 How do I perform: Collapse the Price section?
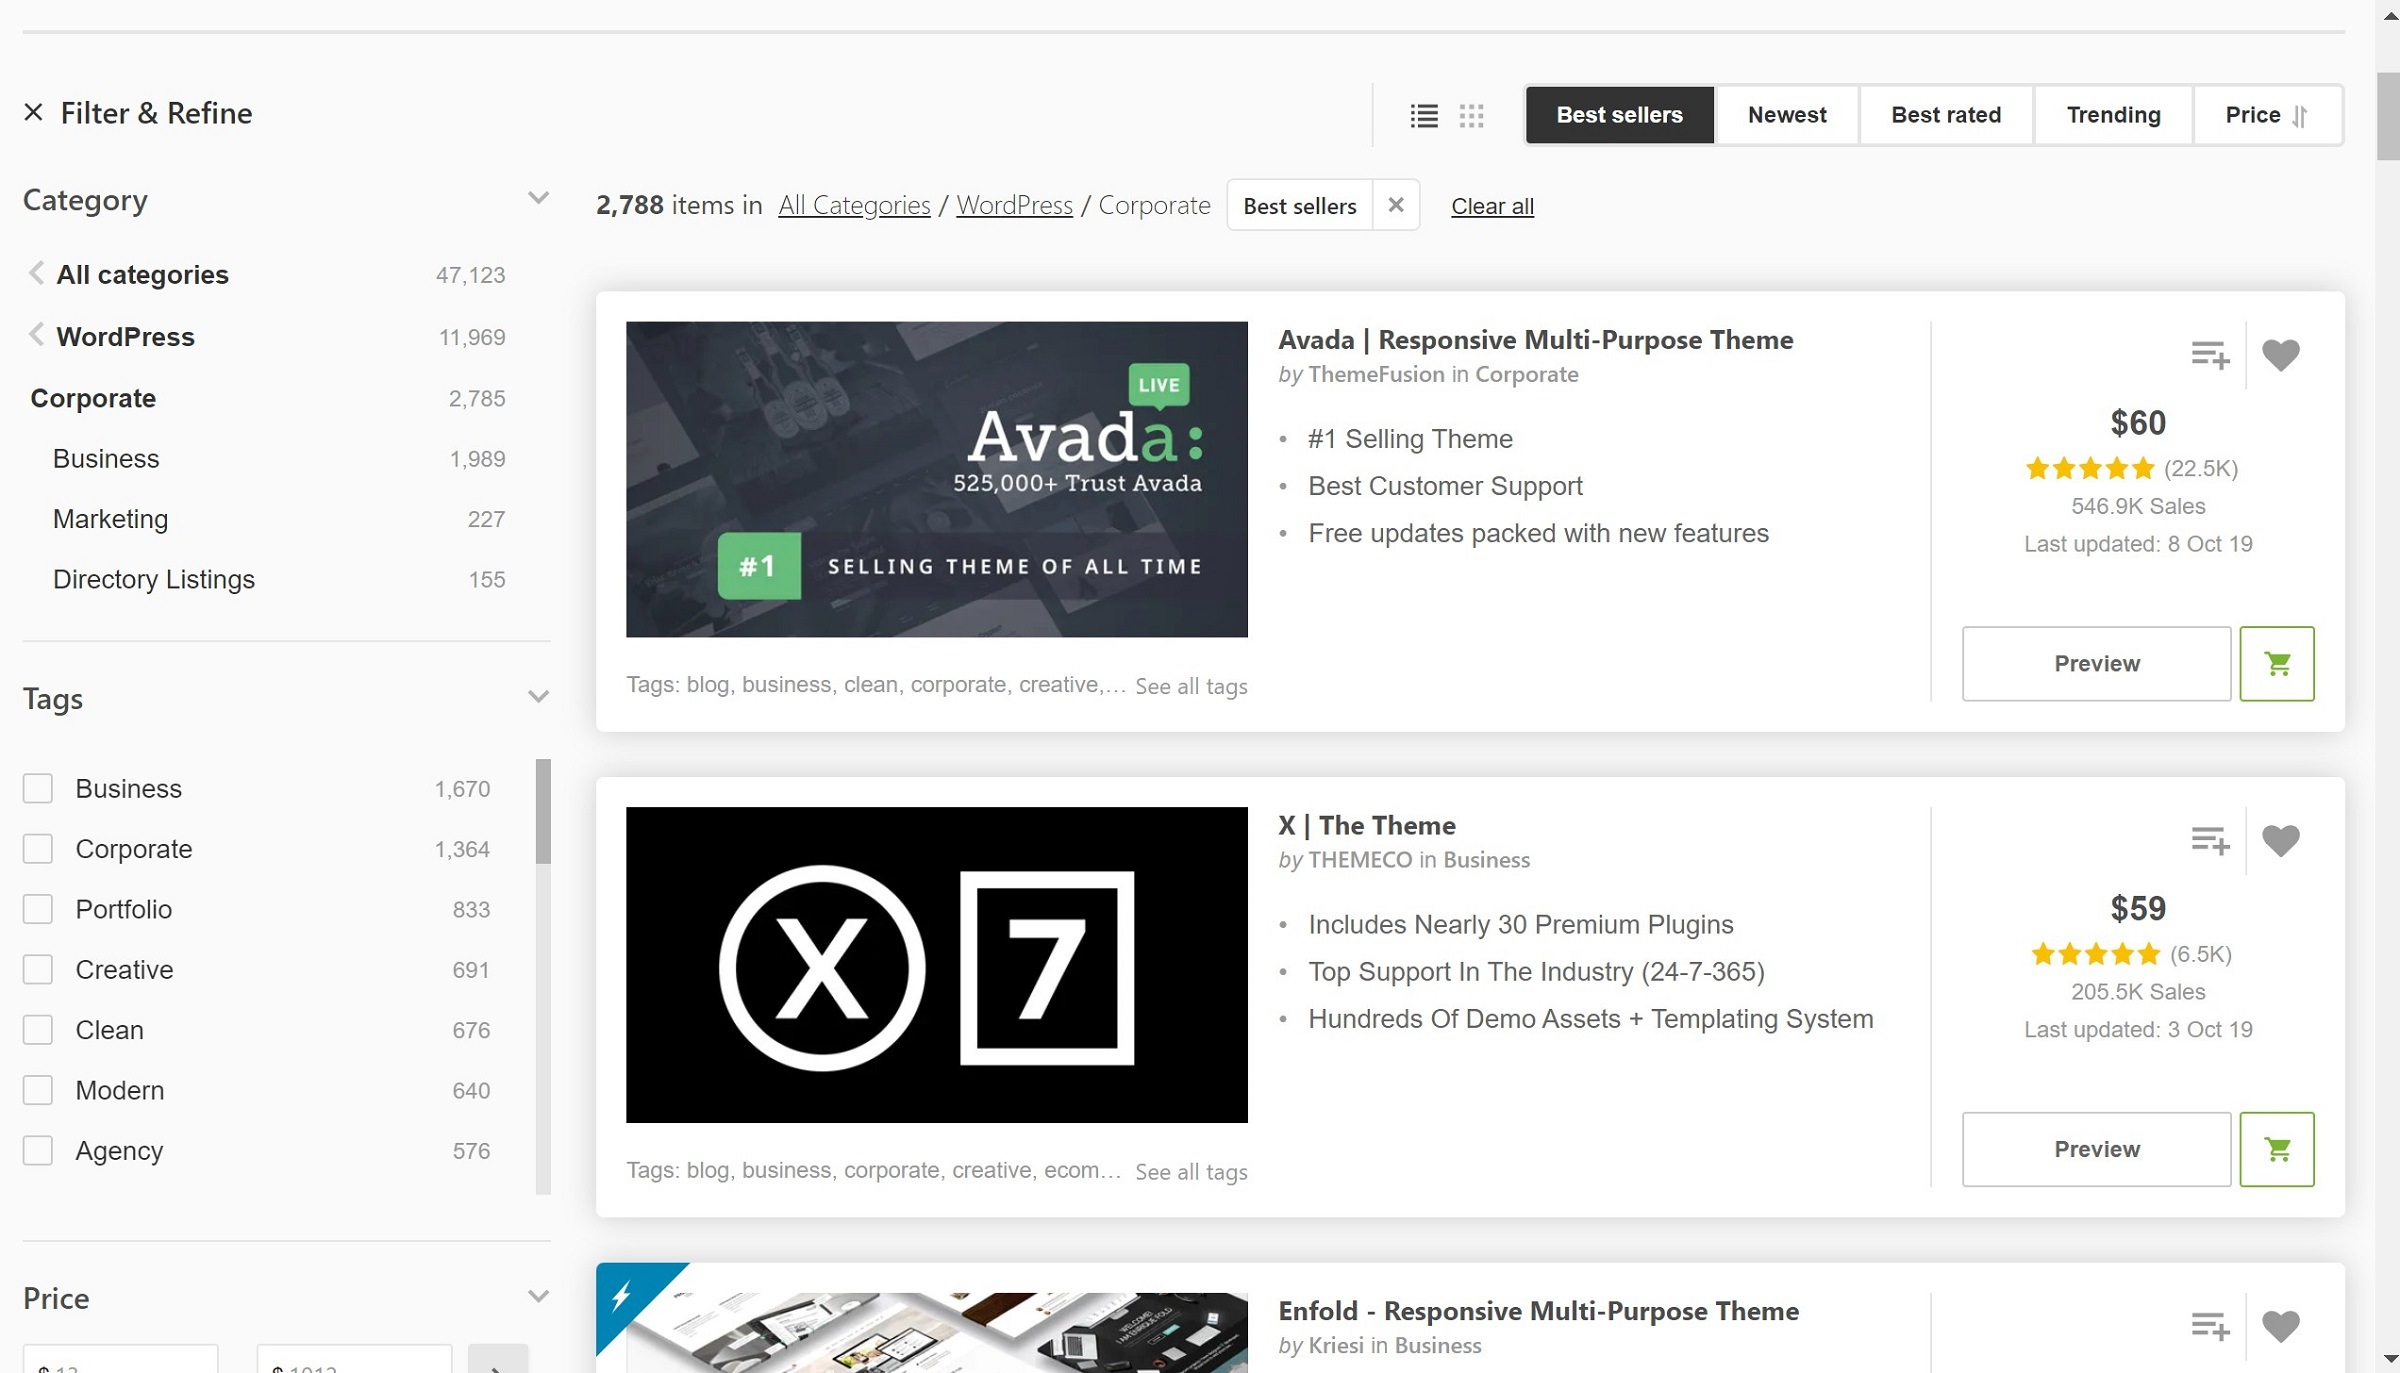point(538,1297)
